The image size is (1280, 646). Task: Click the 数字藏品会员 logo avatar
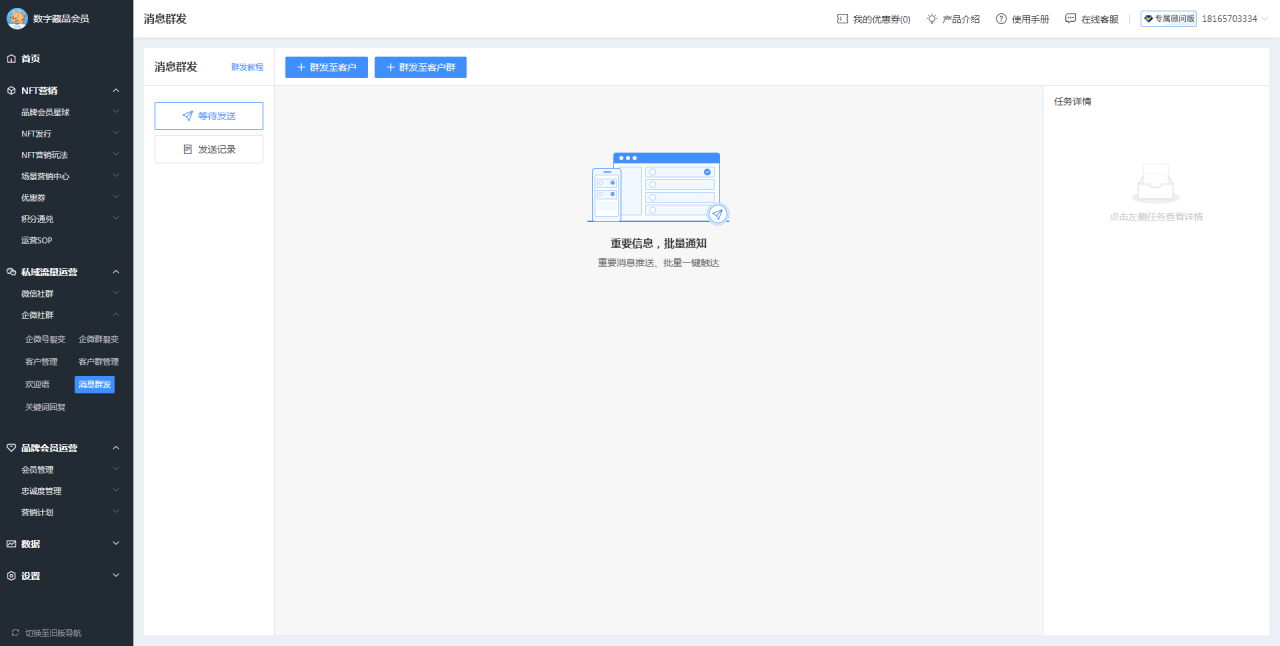click(16, 19)
